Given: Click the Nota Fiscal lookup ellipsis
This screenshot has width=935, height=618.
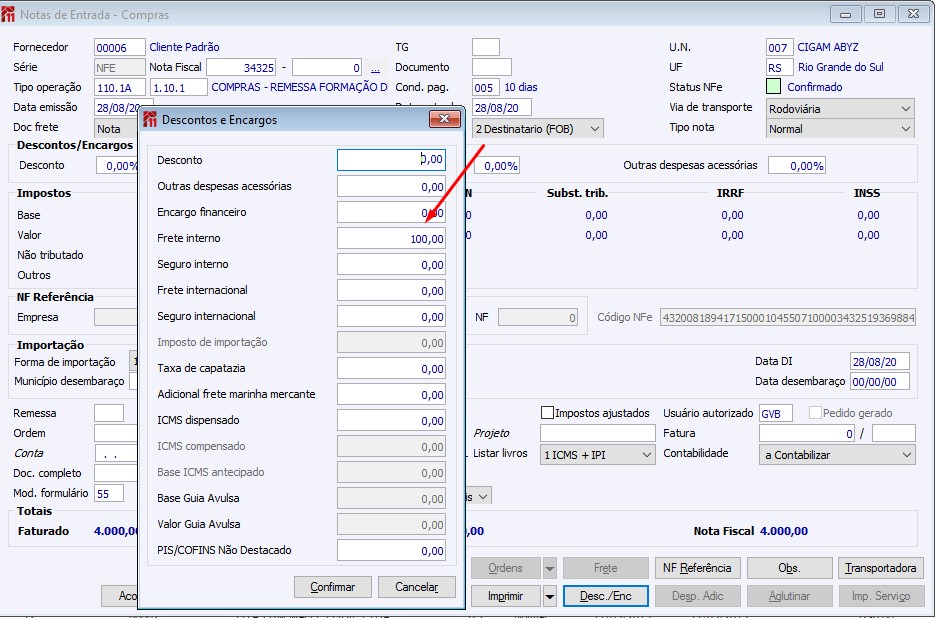Looking at the screenshot, I should point(375,68).
